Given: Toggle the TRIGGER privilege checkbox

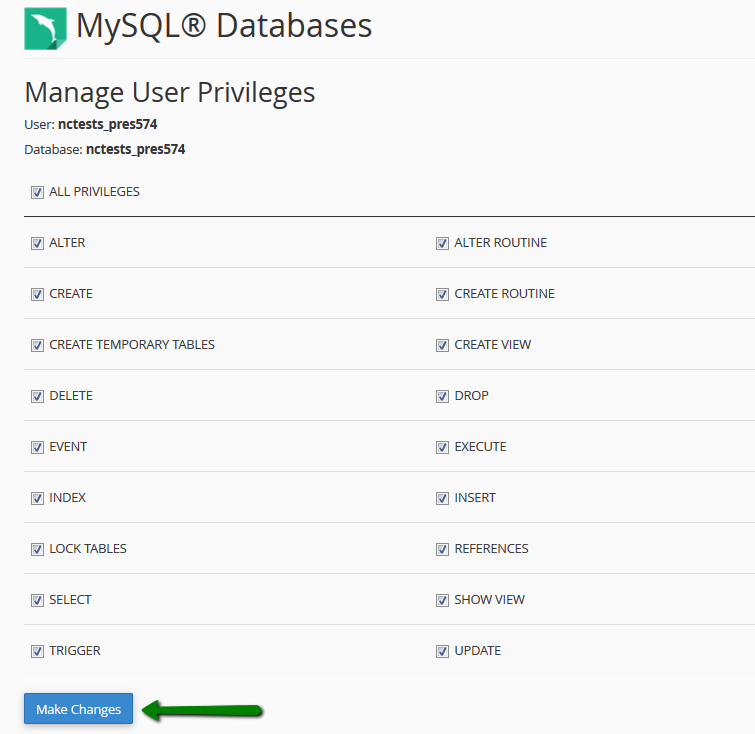Looking at the screenshot, I should [37, 652].
